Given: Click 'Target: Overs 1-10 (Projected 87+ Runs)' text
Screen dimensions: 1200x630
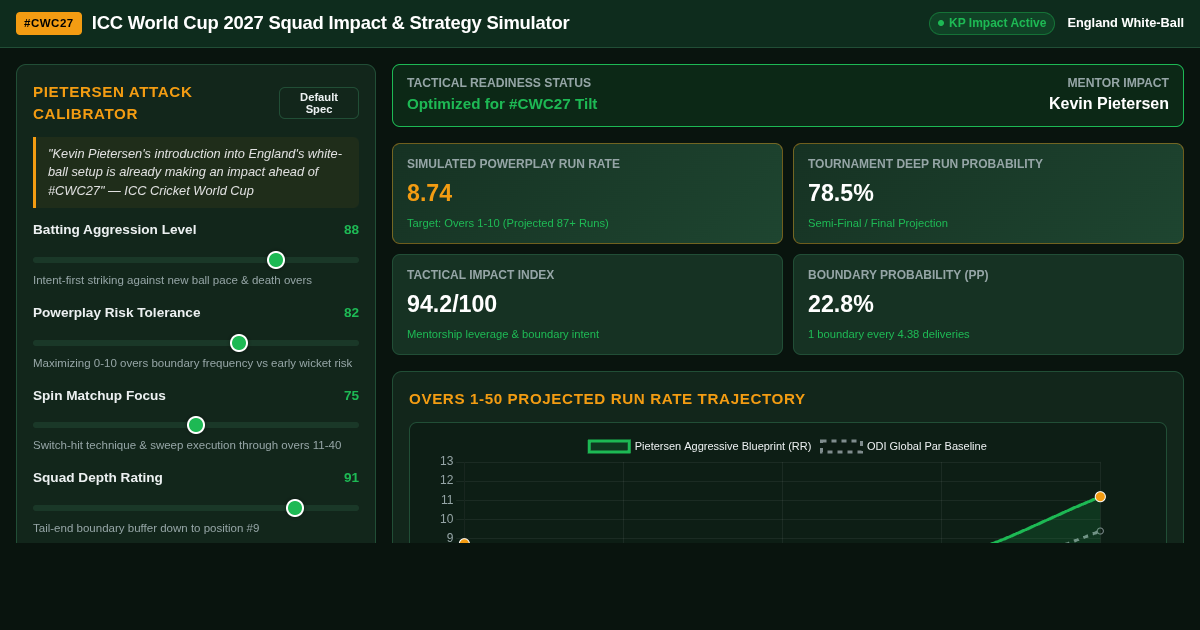Looking at the screenshot, I should pos(508,223).
